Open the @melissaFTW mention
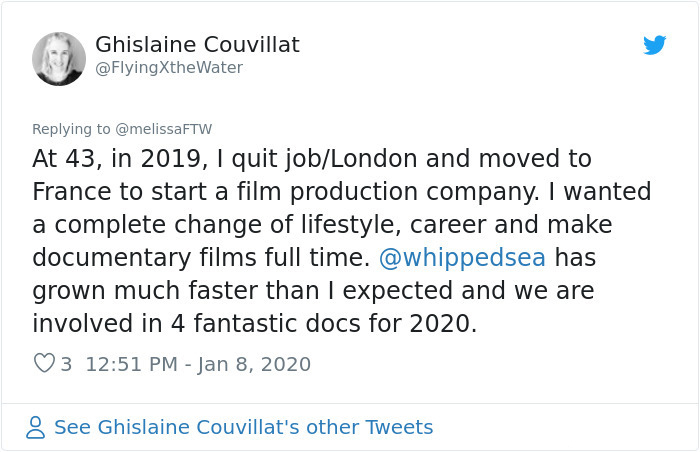 tap(164, 129)
